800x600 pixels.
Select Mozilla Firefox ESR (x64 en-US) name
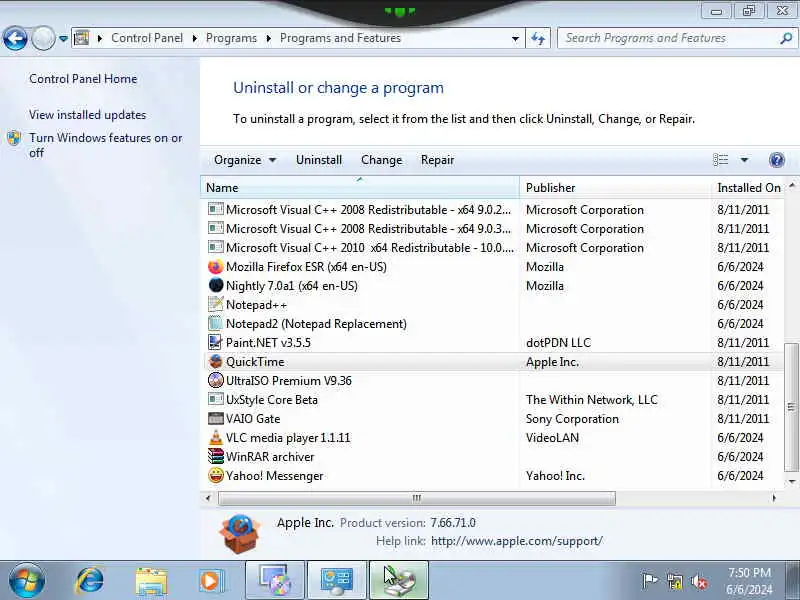[306, 267]
